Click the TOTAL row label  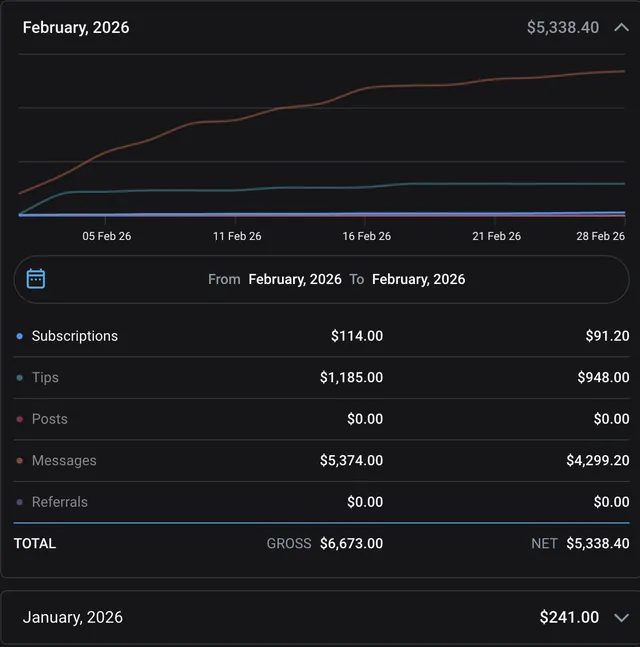tap(35, 543)
